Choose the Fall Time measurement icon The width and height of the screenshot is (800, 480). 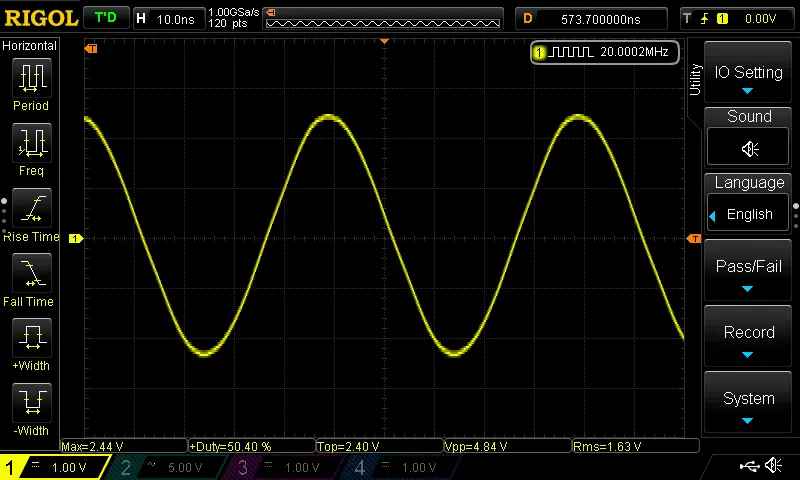pos(31,274)
